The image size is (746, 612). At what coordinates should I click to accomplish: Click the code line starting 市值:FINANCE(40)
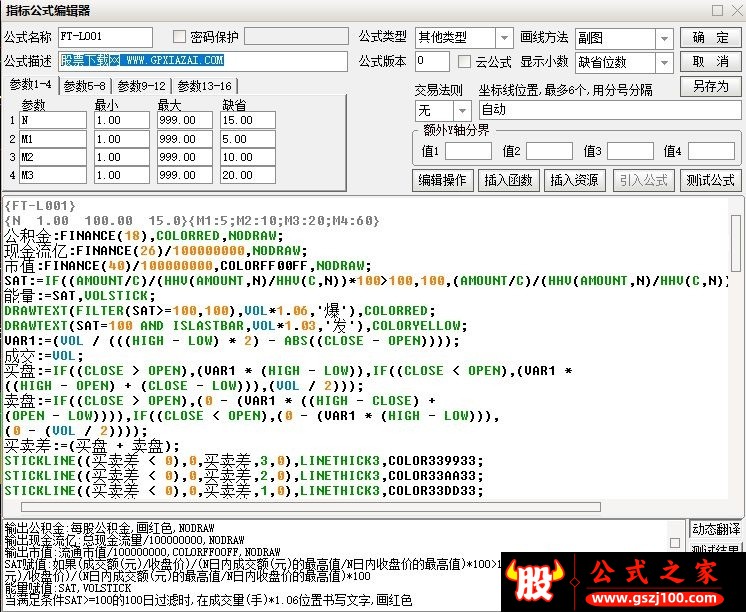(x=187, y=266)
